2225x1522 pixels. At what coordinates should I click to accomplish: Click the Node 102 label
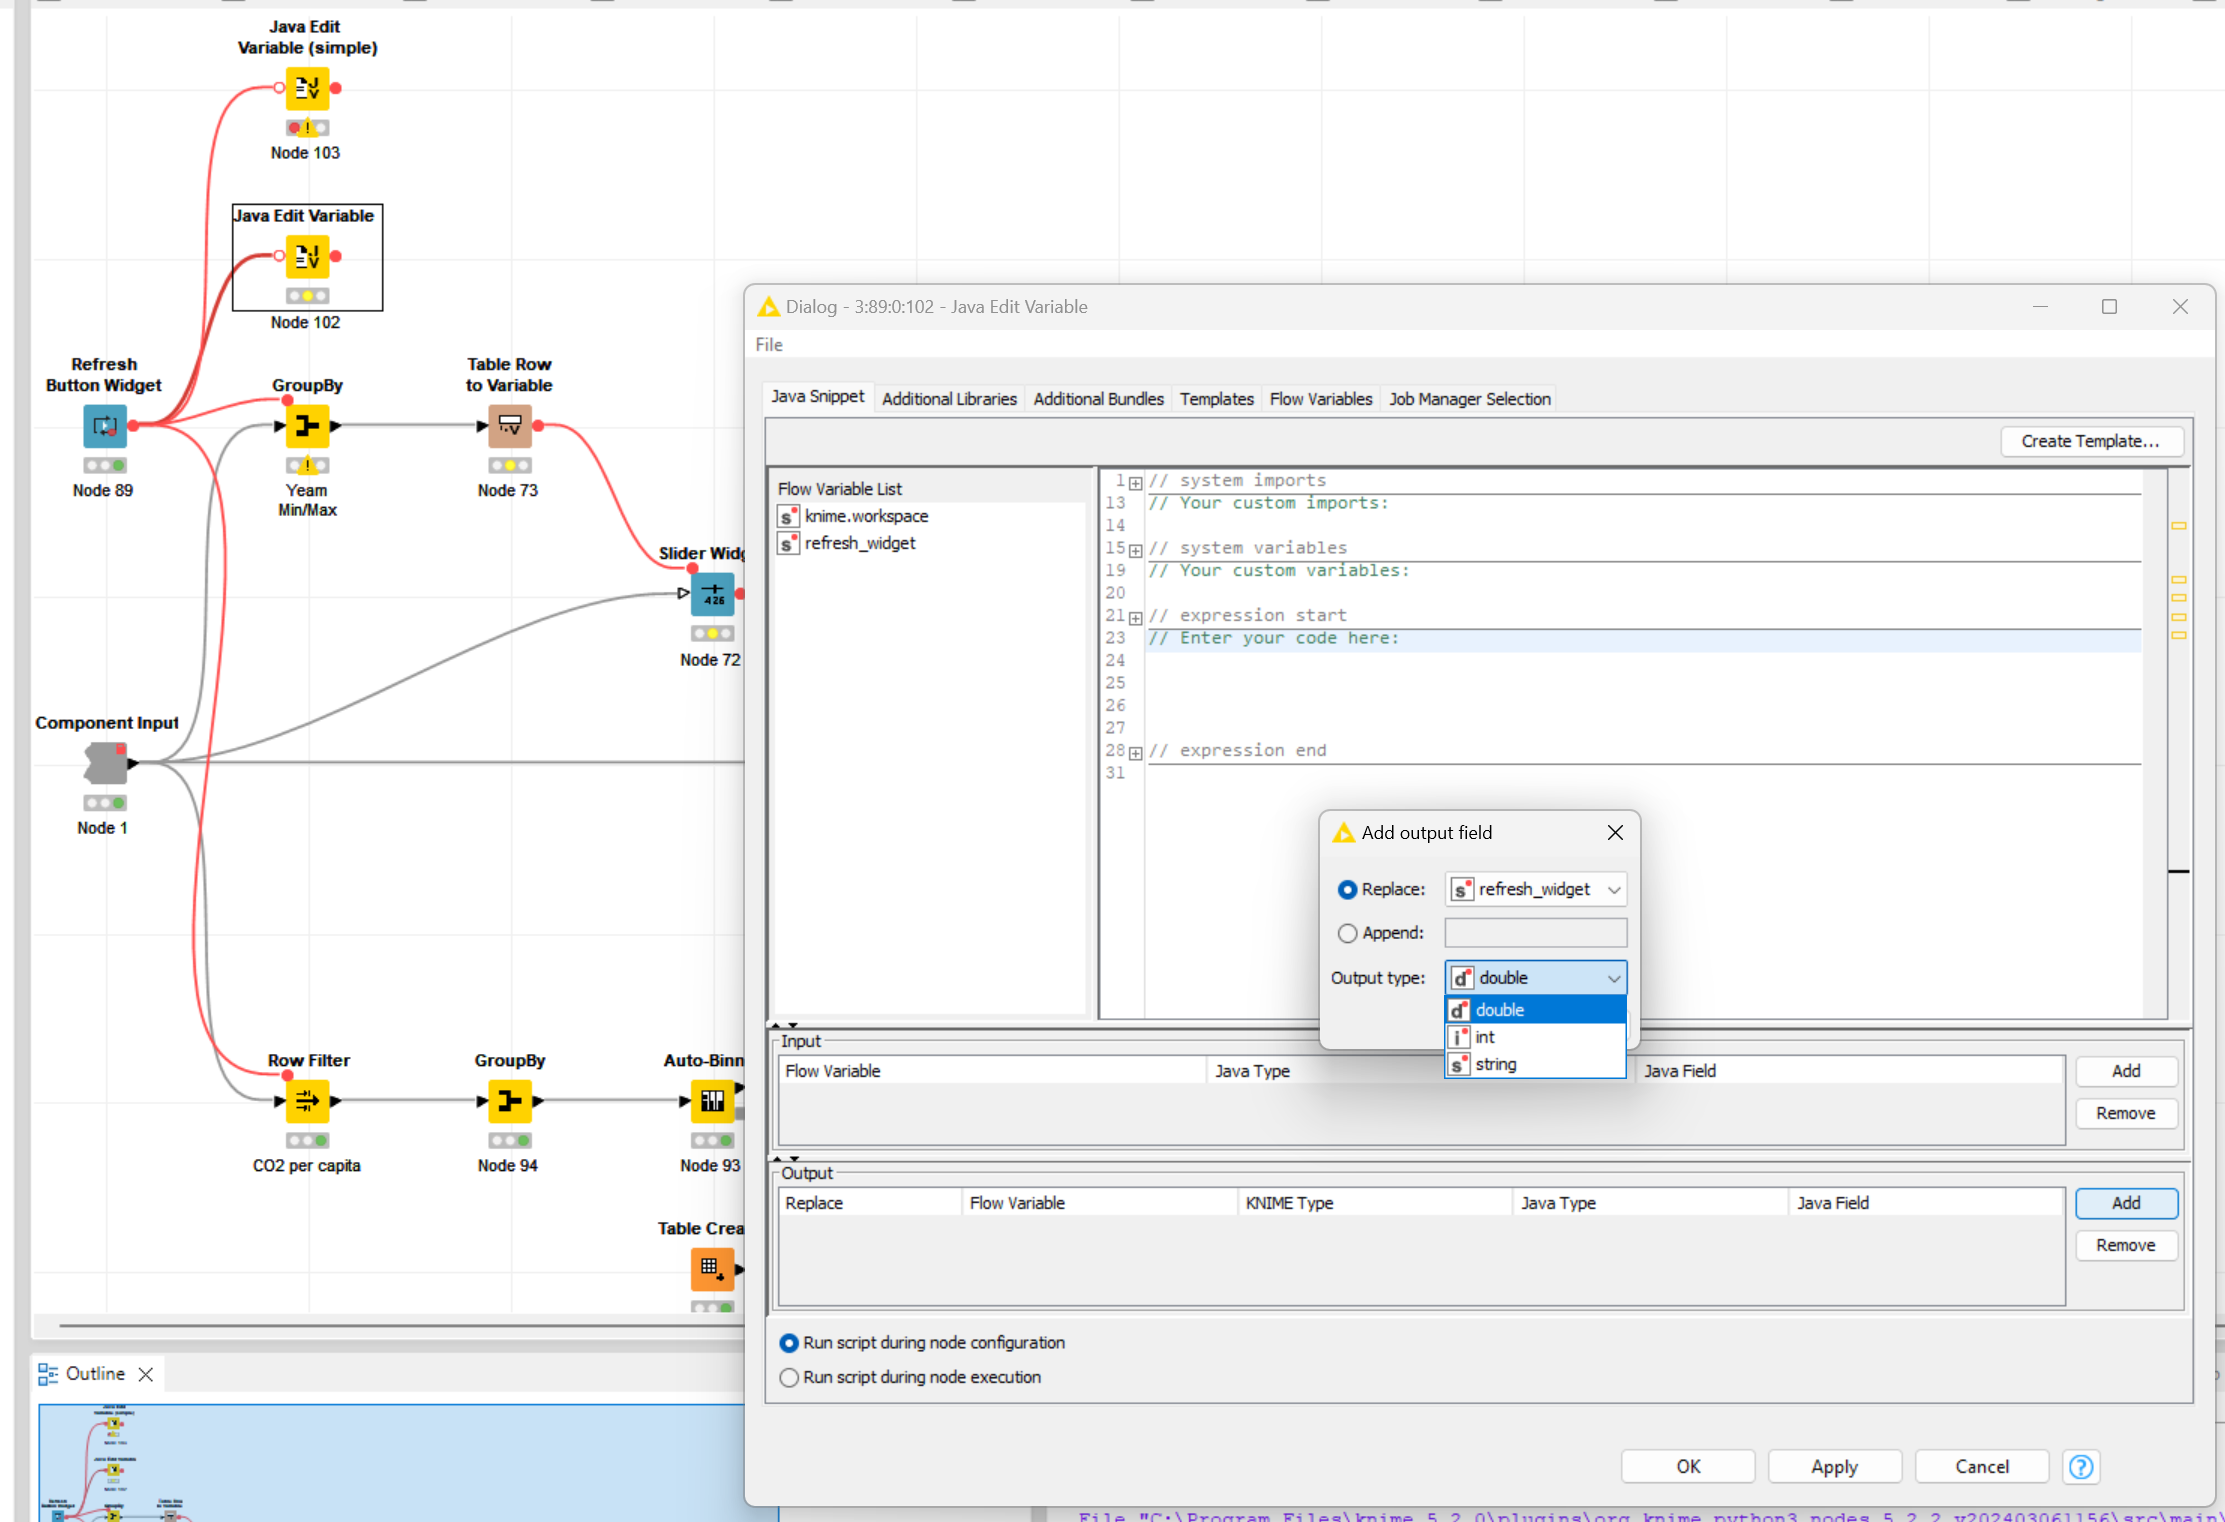point(305,322)
